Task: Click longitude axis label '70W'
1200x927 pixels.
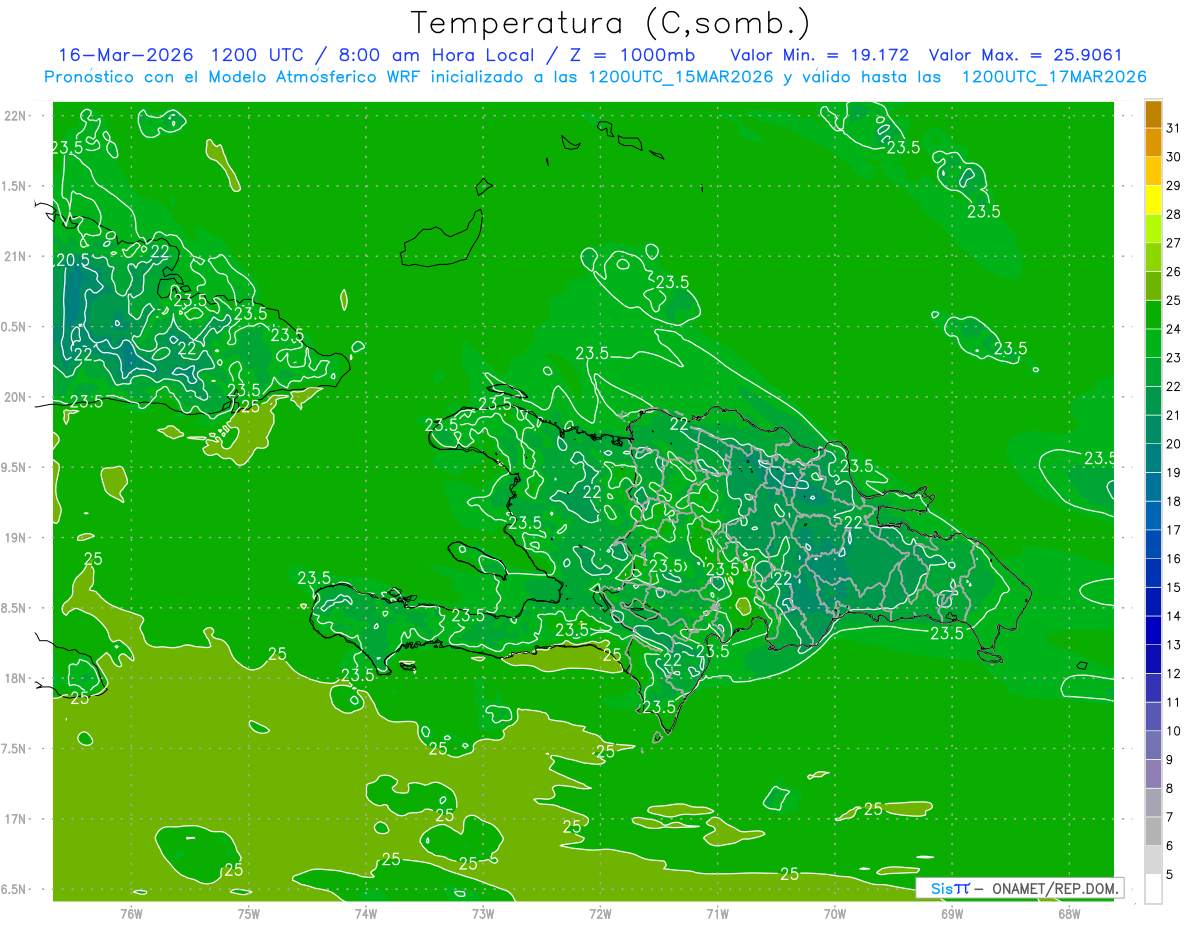Action: click(x=835, y=913)
